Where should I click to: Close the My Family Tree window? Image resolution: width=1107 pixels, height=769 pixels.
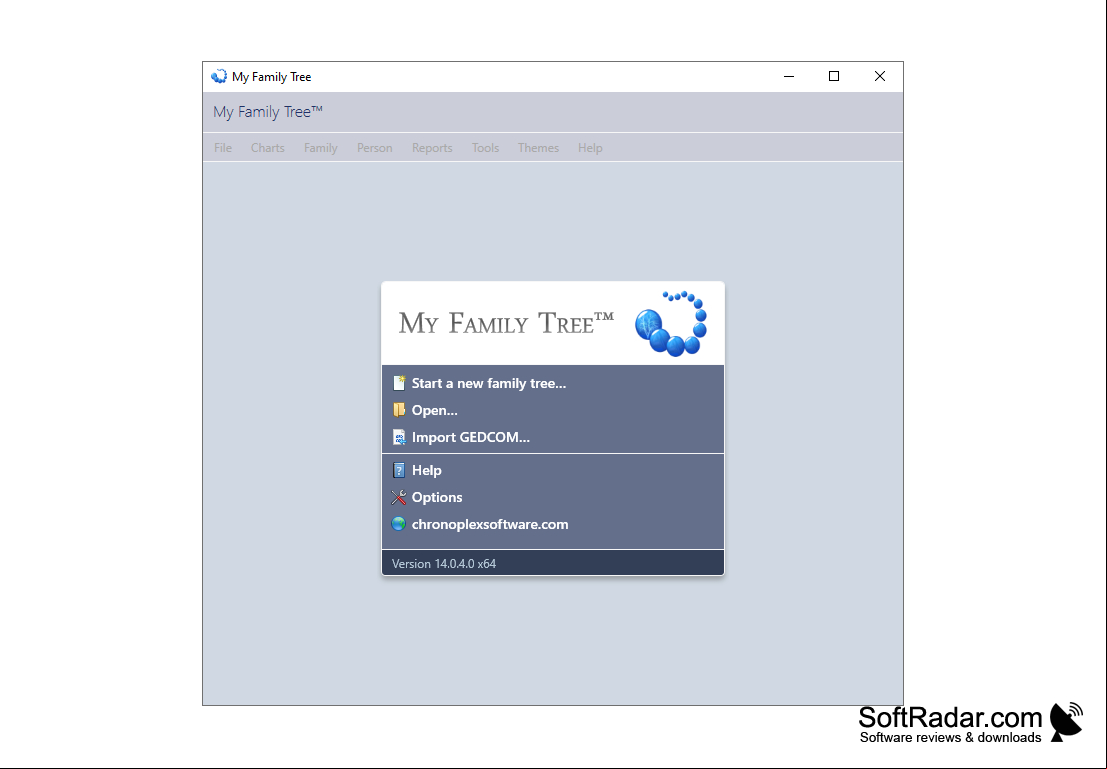[880, 76]
